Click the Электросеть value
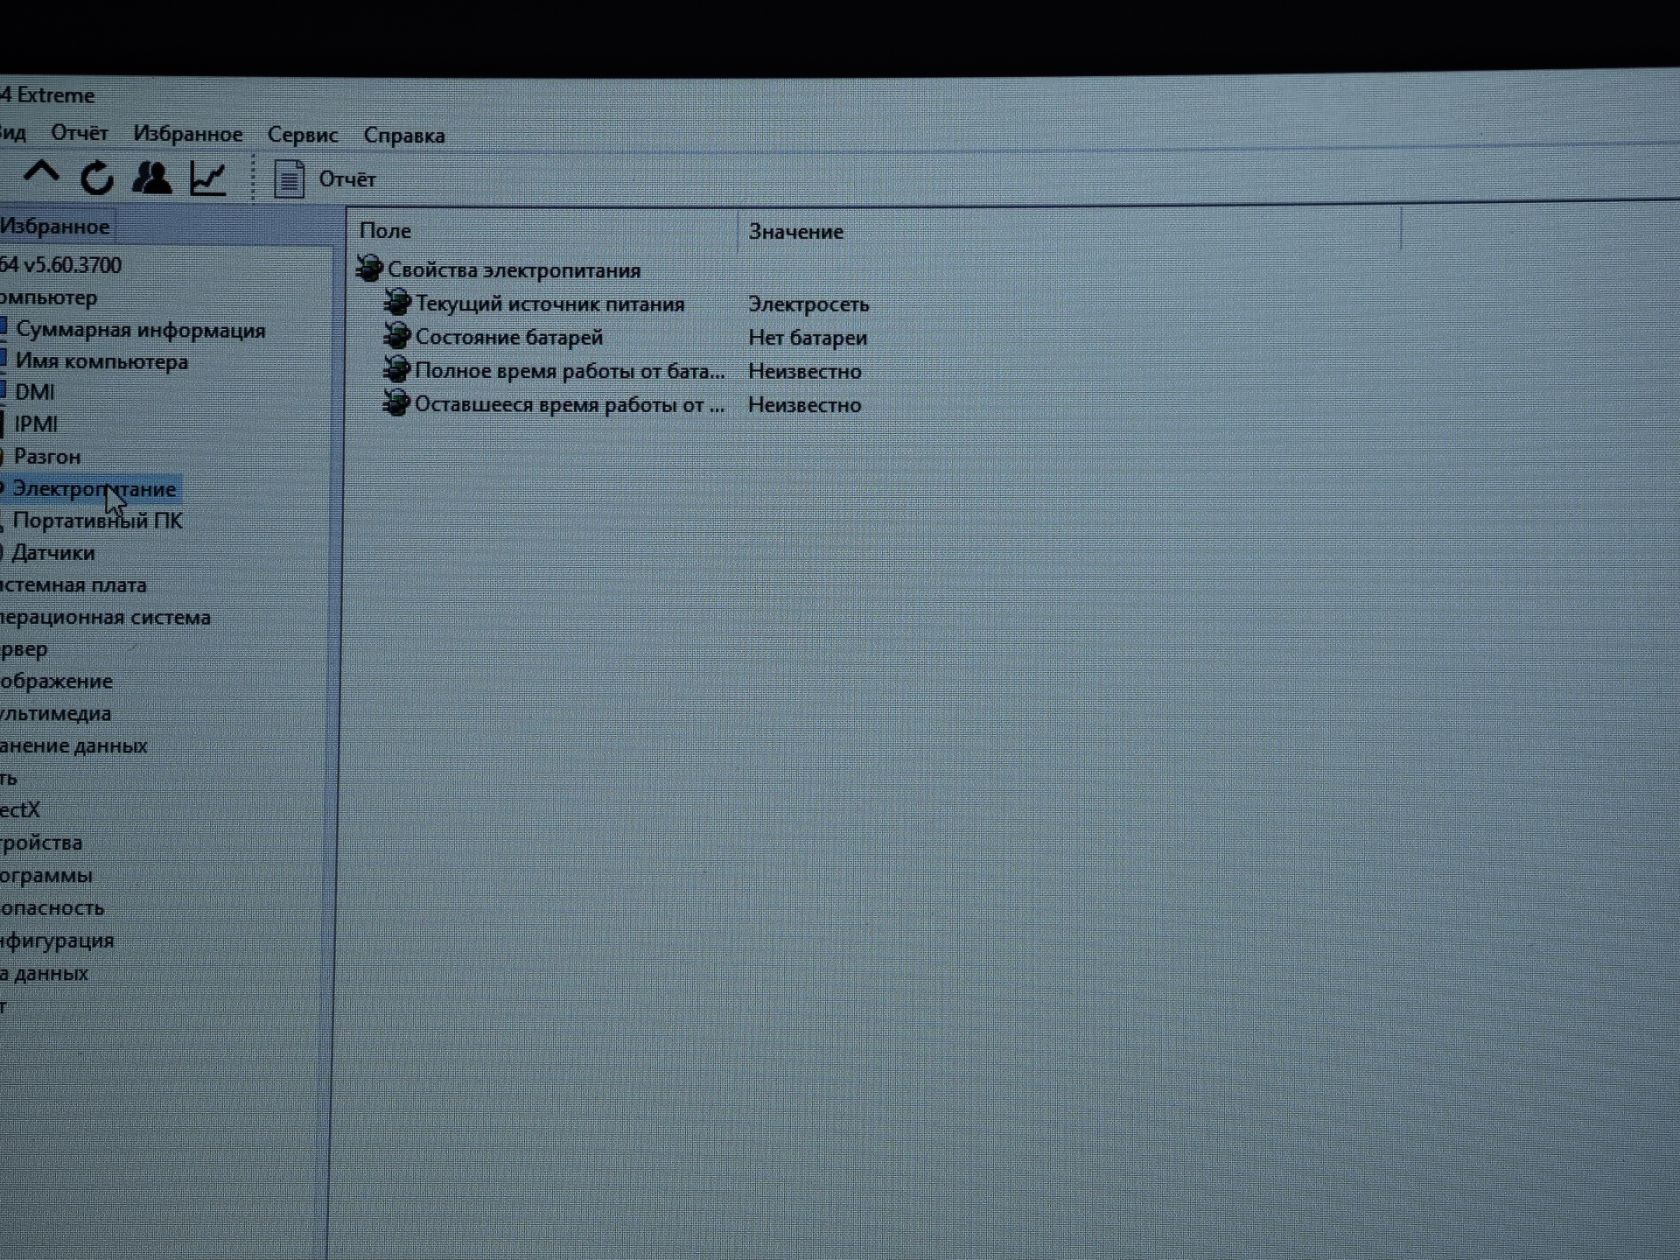1680x1260 pixels. click(x=809, y=304)
